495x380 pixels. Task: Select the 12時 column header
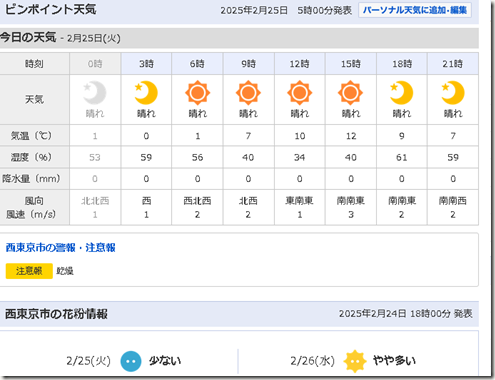[x=300, y=63]
